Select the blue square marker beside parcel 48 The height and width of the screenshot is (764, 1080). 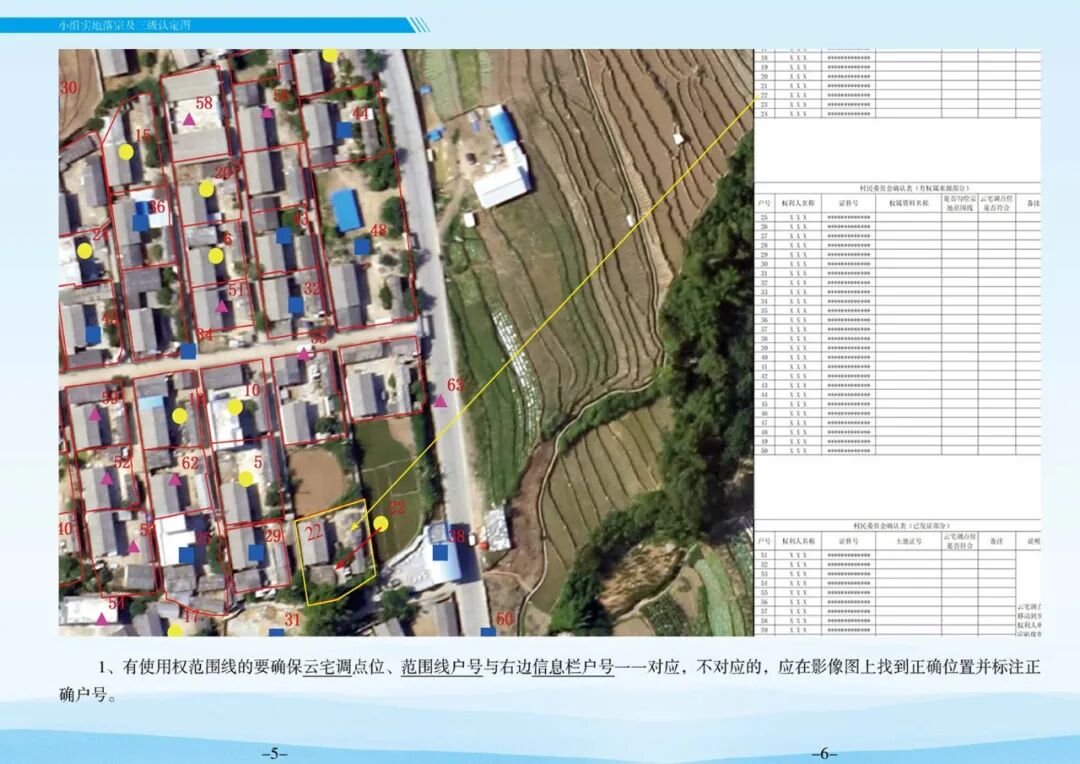[361, 246]
